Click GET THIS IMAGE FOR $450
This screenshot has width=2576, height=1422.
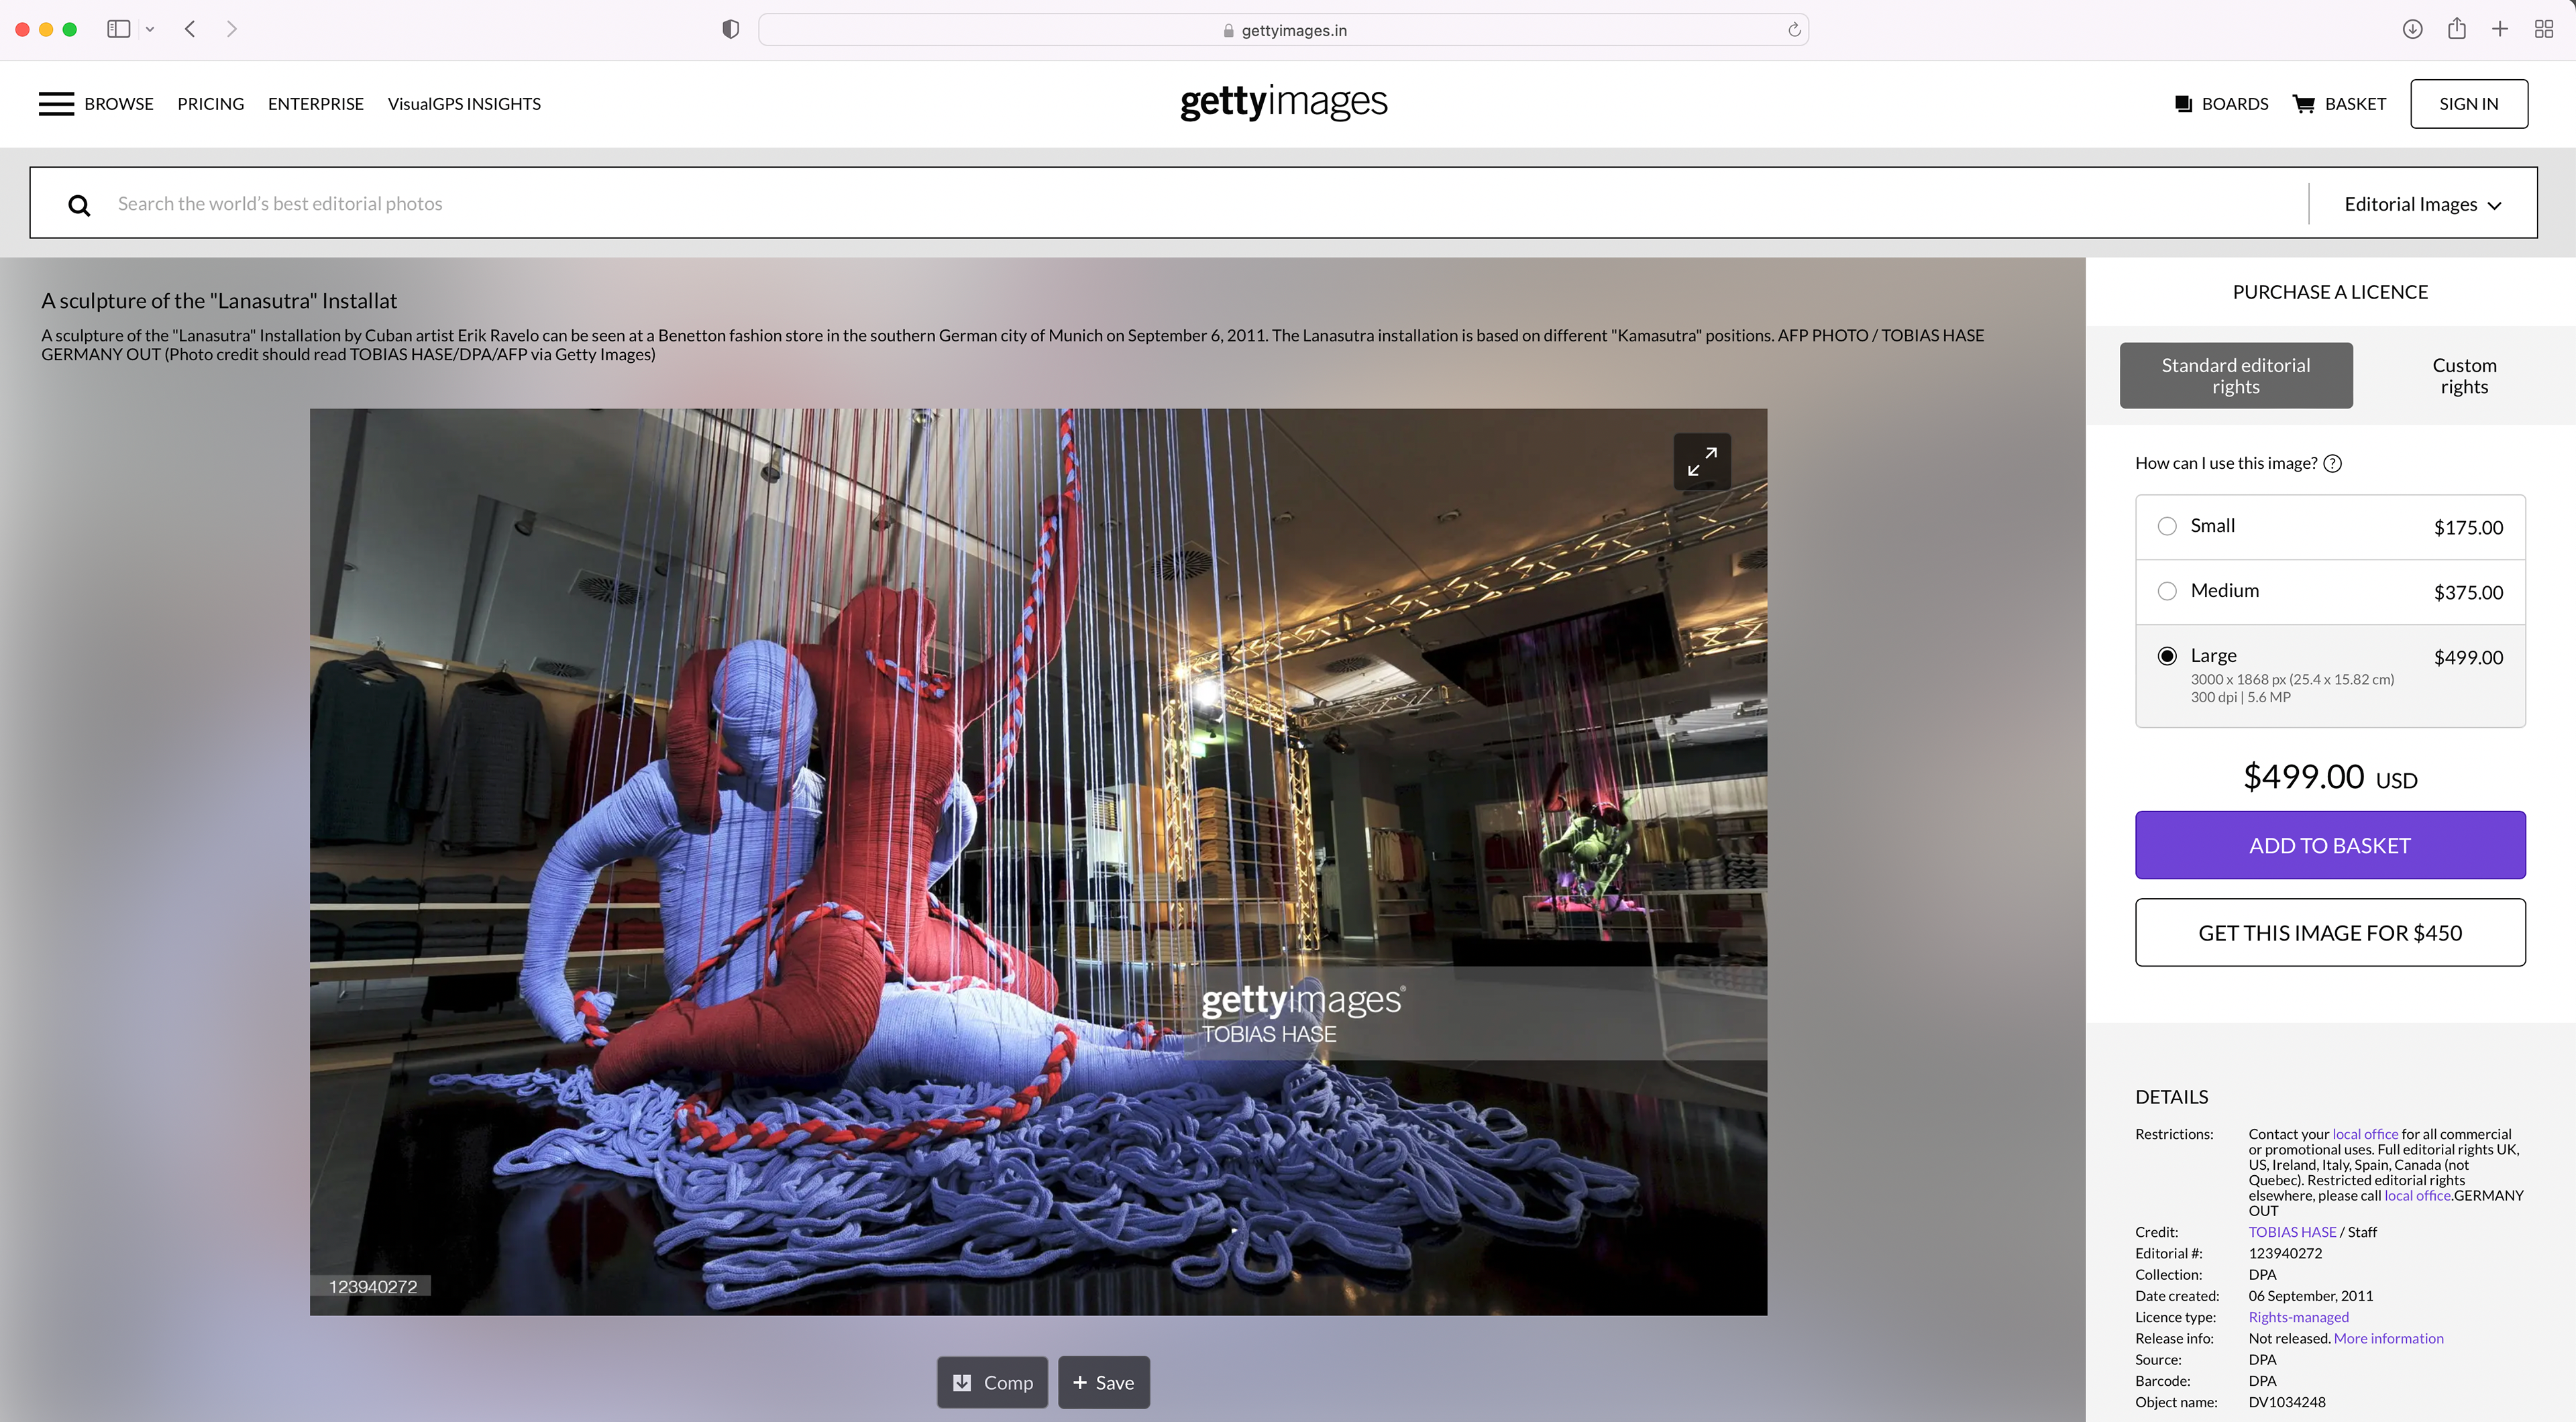click(2330, 932)
